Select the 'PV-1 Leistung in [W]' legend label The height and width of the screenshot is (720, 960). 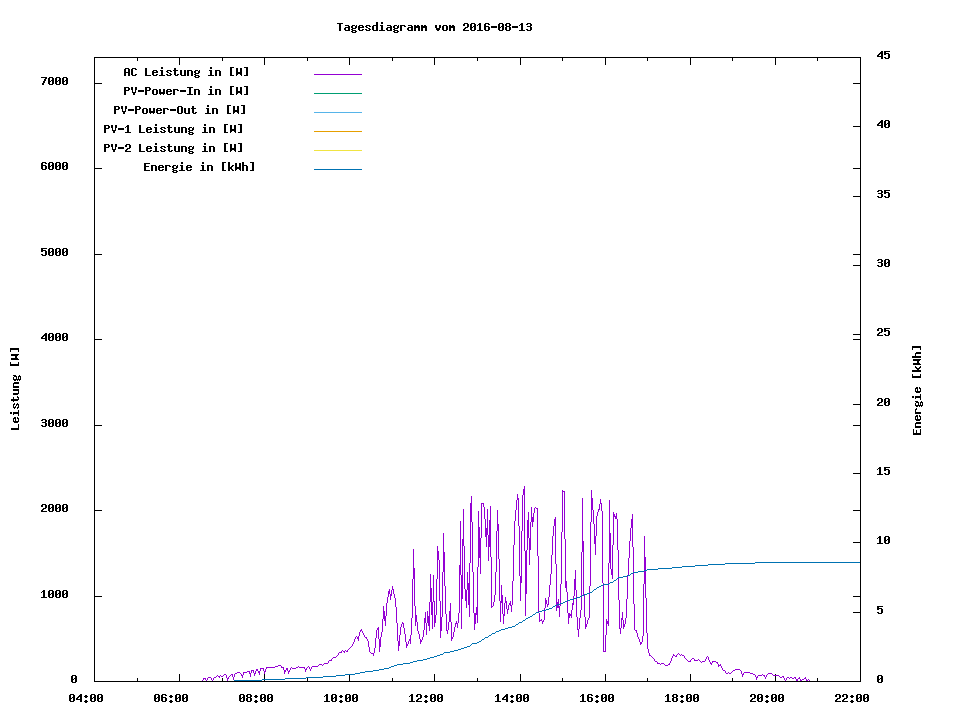tap(173, 129)
